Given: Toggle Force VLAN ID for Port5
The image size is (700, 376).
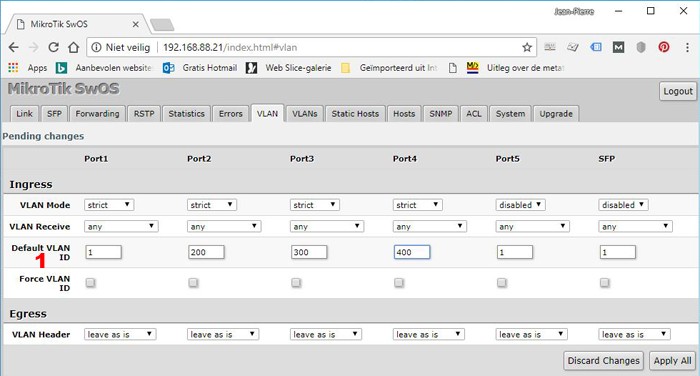Looking at the screenshot, I should (502, 283).
